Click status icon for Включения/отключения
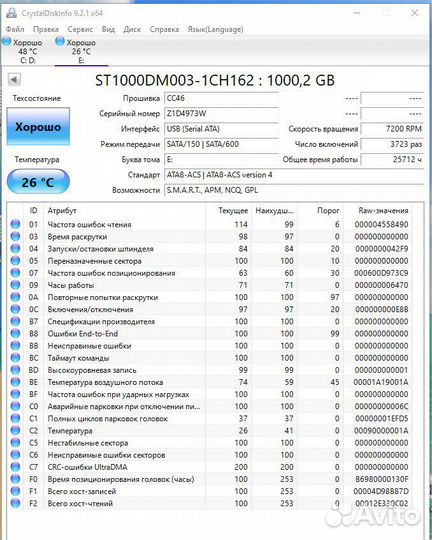432x540 pixels. point(16,309)
